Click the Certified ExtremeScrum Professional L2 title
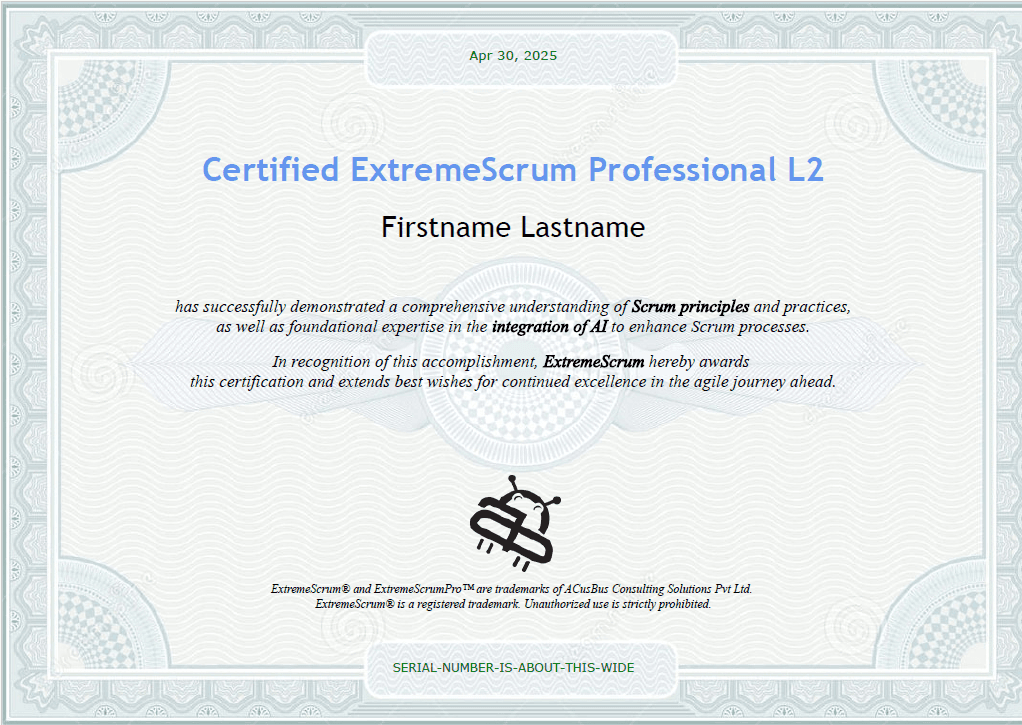This screenshot has width=1022, height=725. click(x=511, y=169)
